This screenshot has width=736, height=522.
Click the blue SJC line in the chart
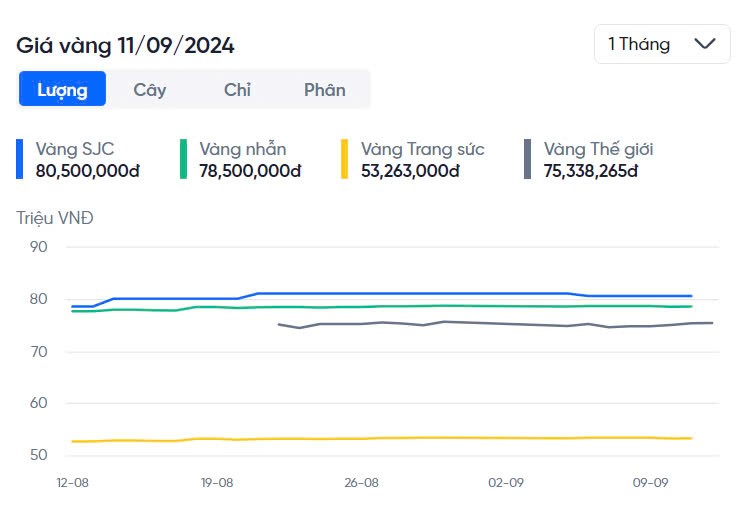coord(400,293)
